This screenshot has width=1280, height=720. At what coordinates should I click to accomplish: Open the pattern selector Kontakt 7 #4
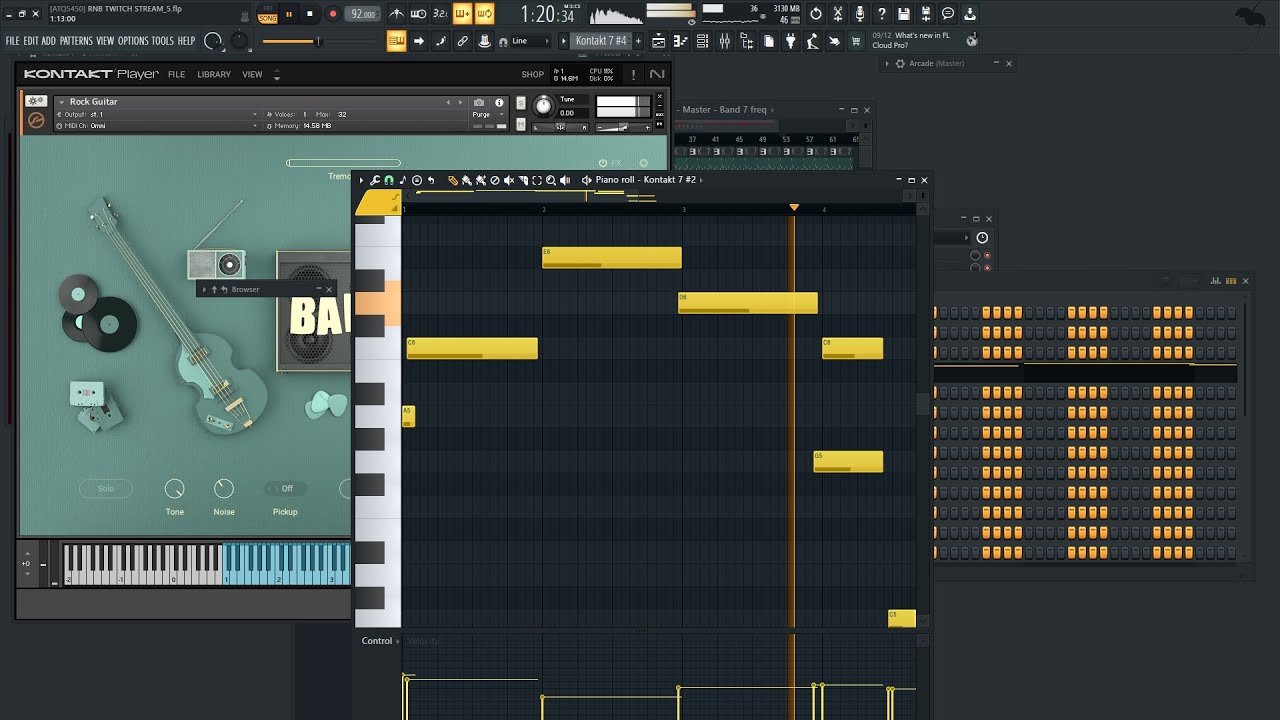[601, 41]
